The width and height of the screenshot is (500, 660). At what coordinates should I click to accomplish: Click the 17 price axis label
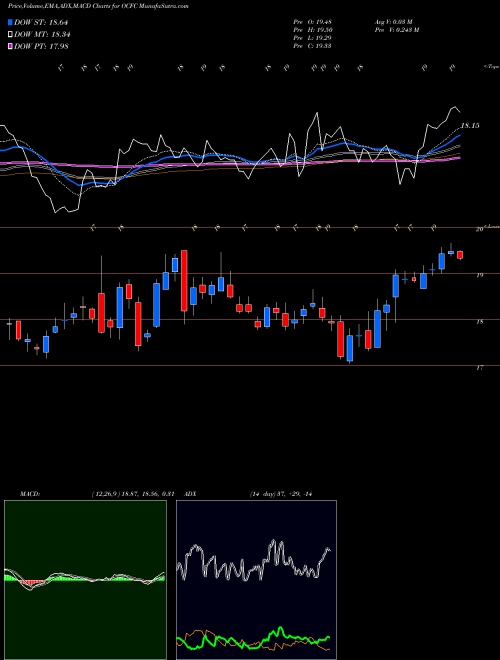[x=479, y=367]
